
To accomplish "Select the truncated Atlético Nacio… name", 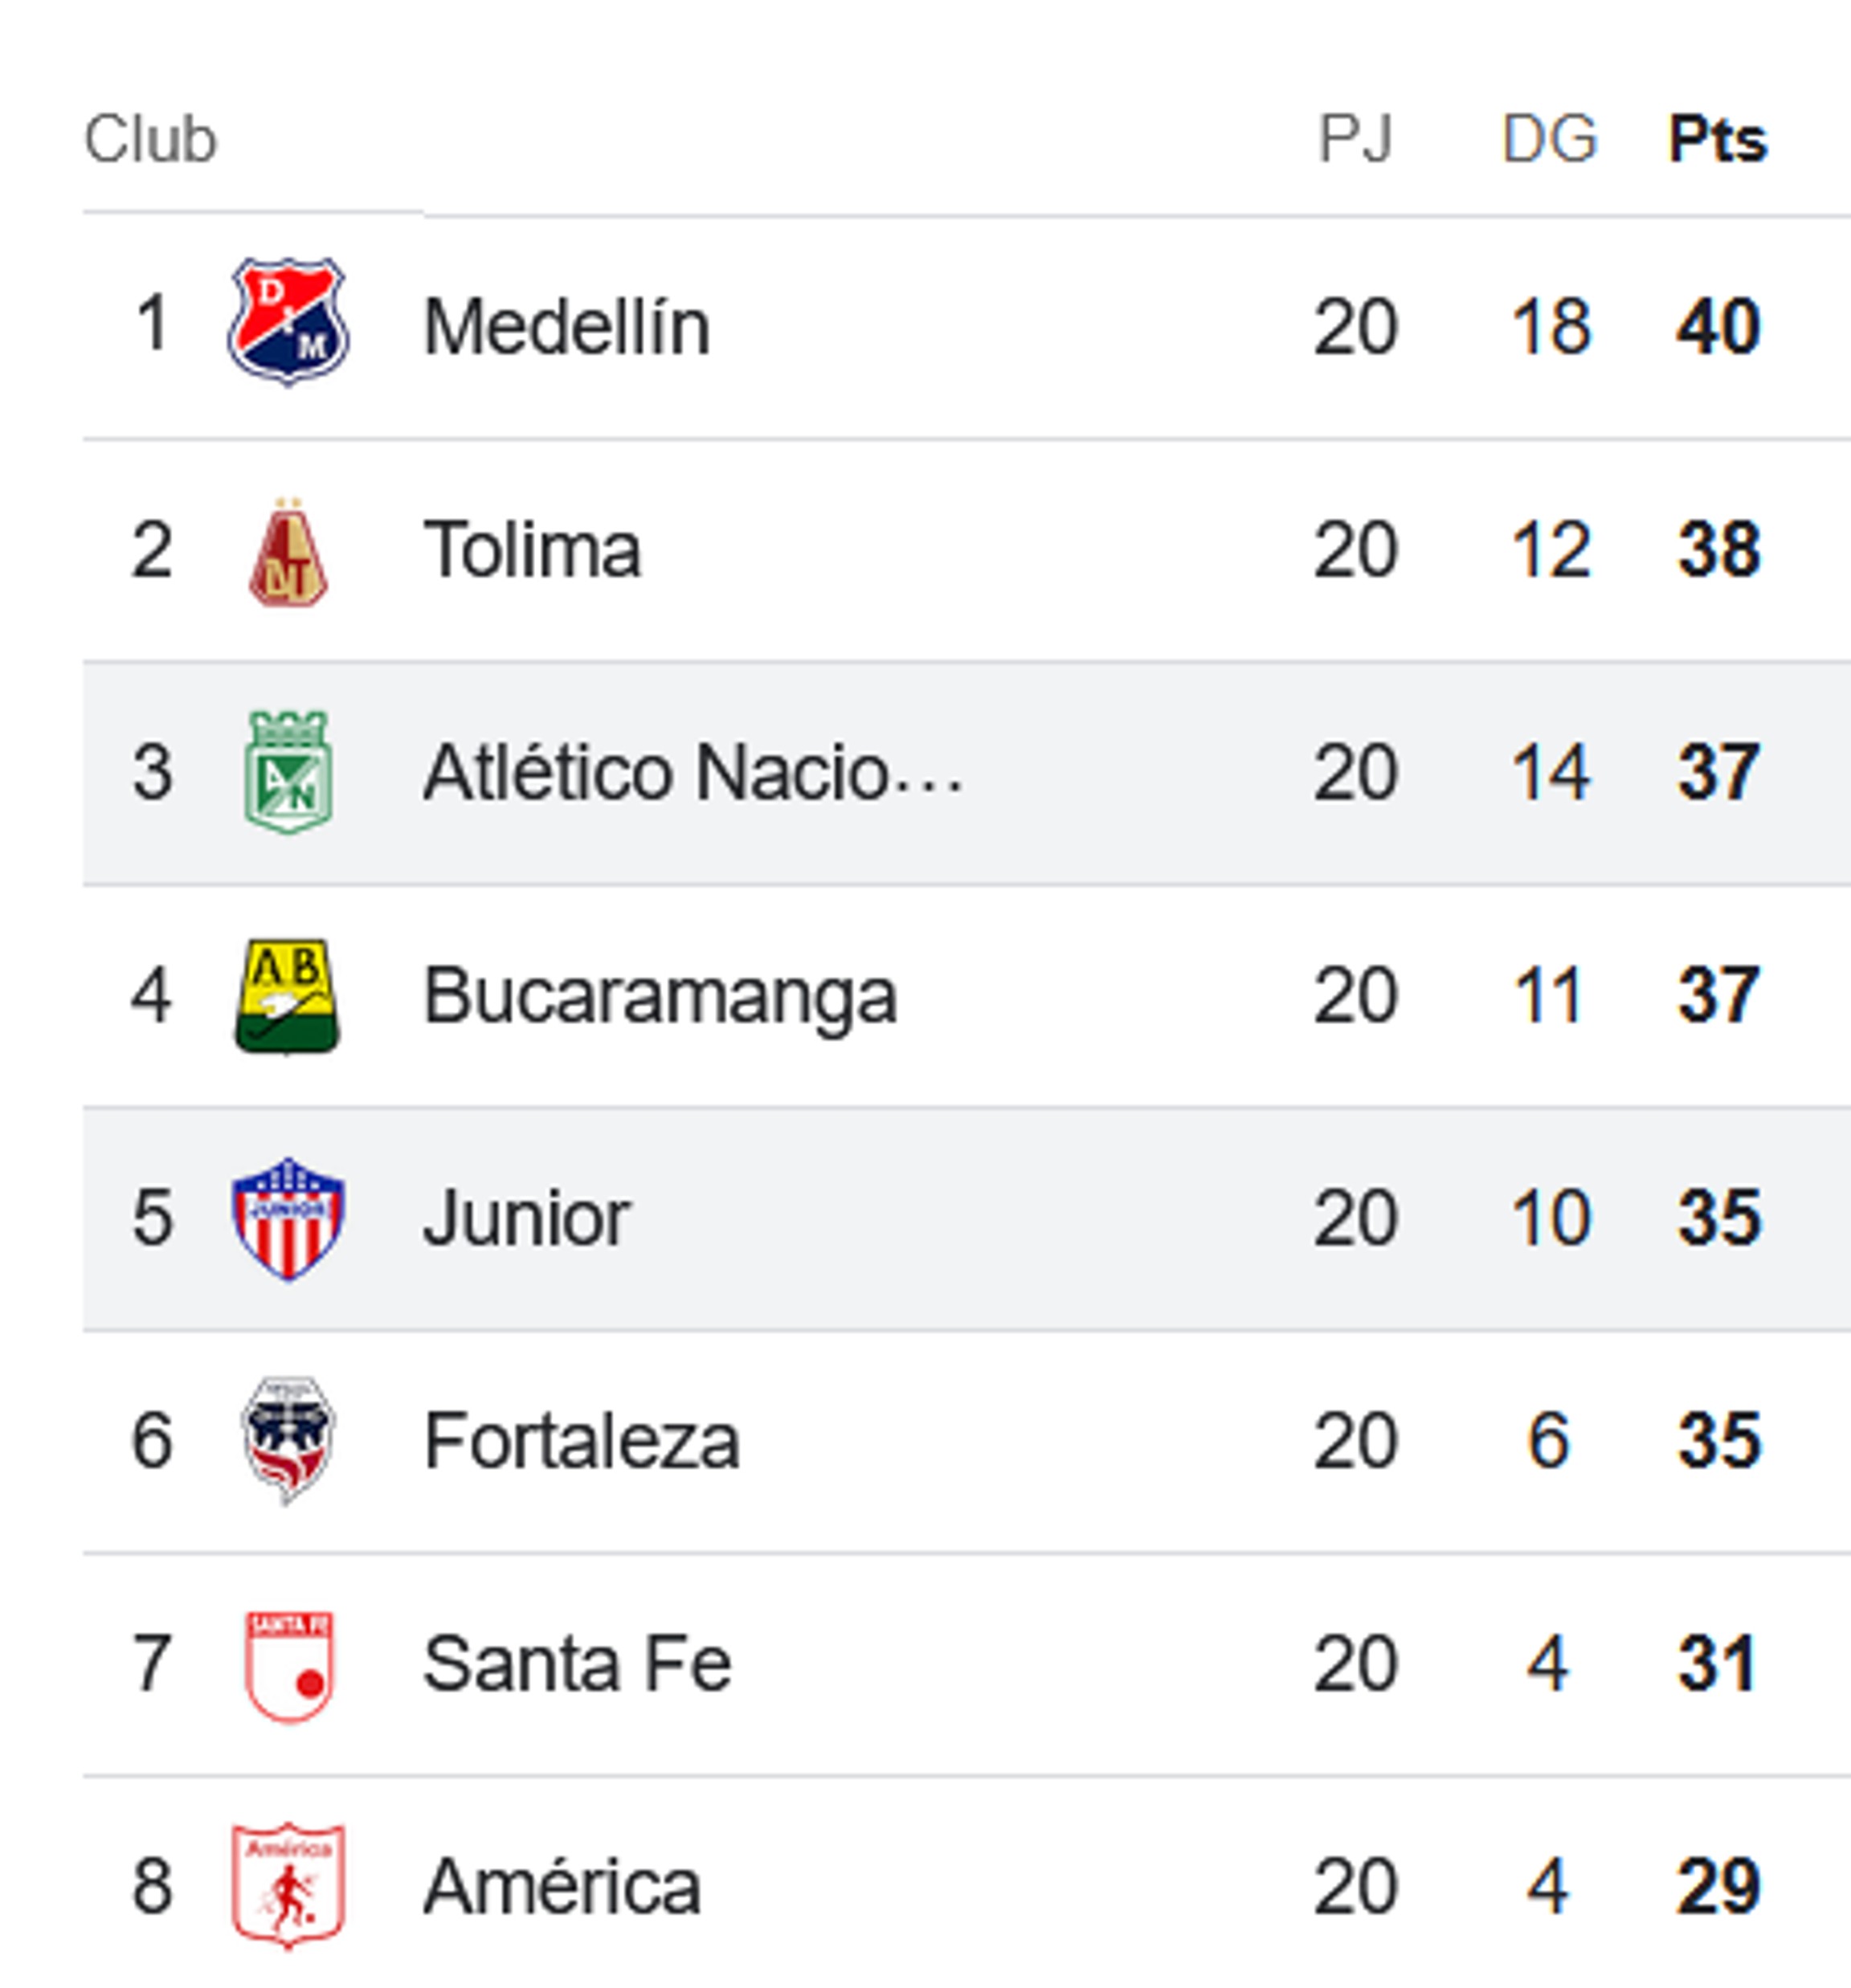I will 692,773.
